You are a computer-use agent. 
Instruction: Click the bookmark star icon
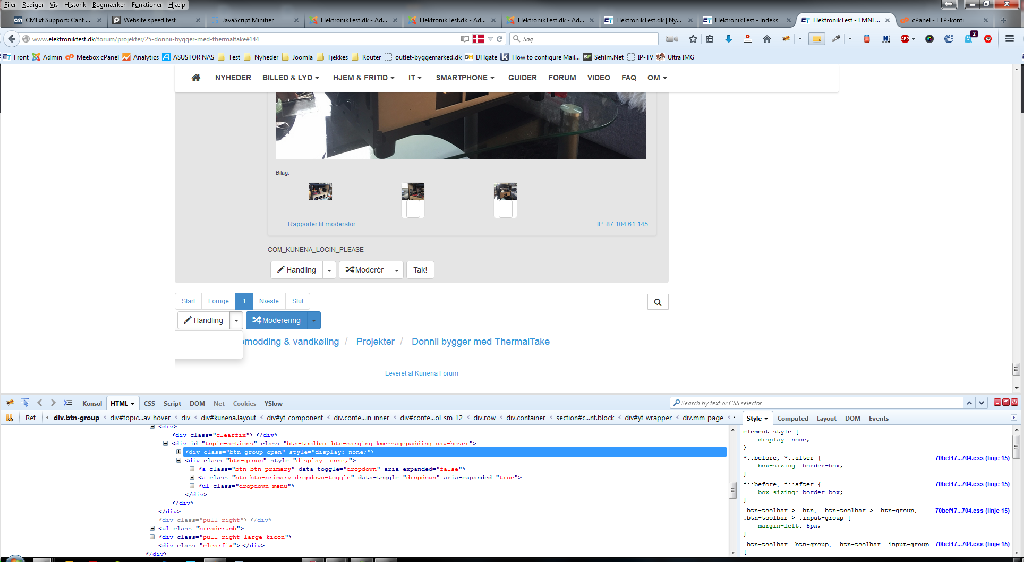[x=693, y=39]
